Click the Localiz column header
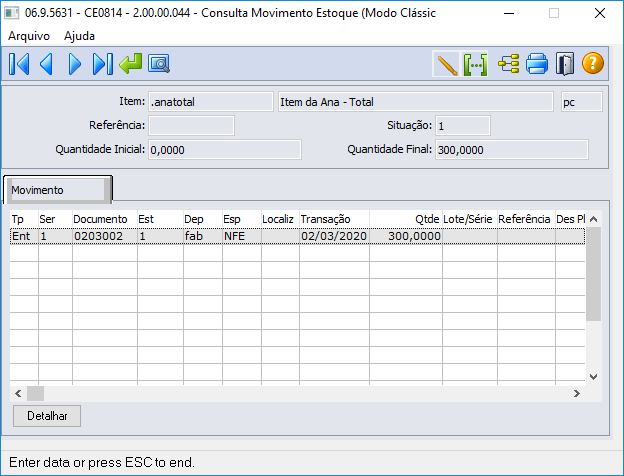Screen dimensions: 624x476 pos(280,219)
